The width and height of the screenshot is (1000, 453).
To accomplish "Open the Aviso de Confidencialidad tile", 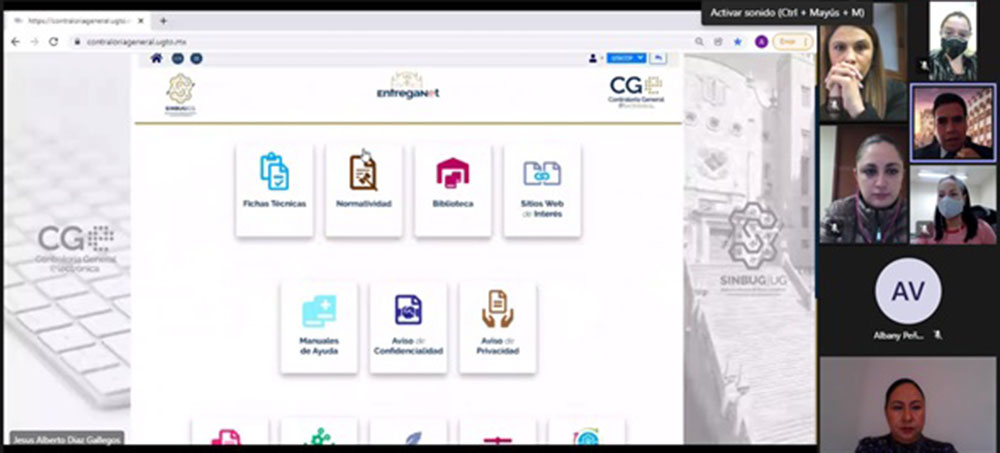I will tap(408, 327).
